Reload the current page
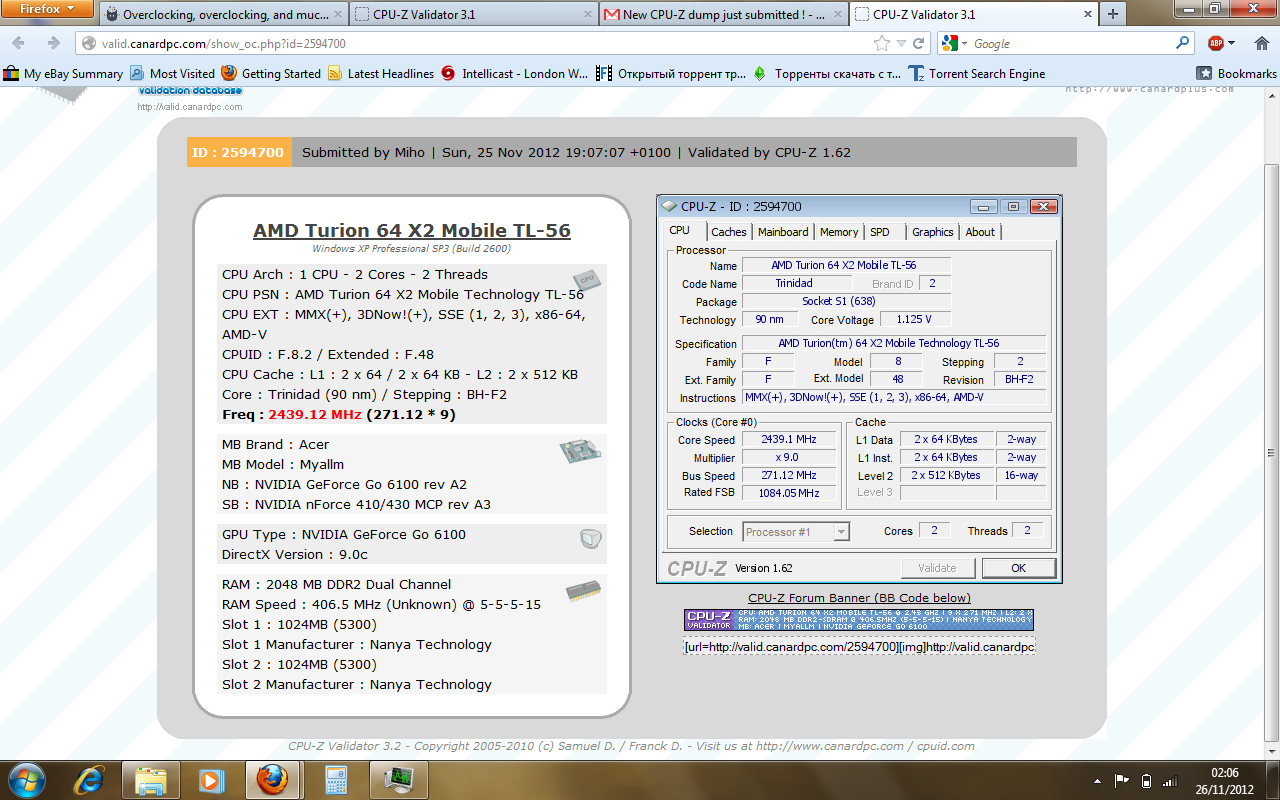The image size is (1280, 800). tap(920, 44)
